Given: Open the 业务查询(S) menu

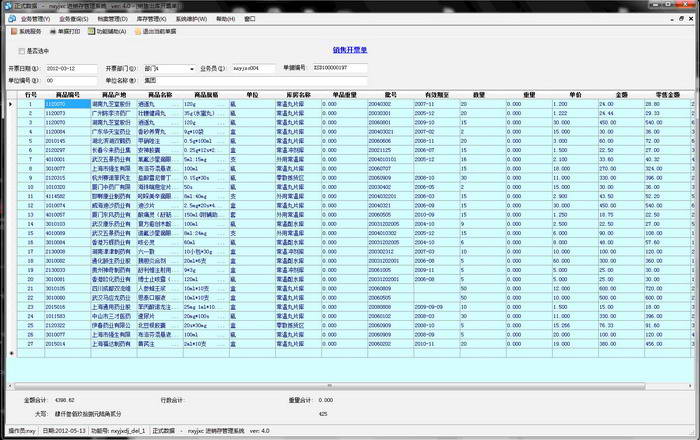Looking at the screenshot, I should point(74,19).
